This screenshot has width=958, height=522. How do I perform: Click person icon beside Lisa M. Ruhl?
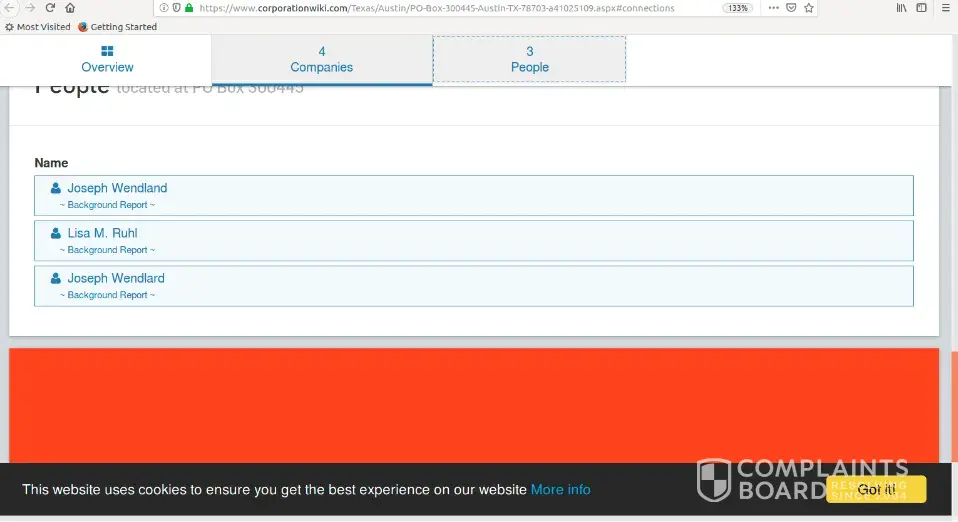pyautogui.click(x=56, y=233)
